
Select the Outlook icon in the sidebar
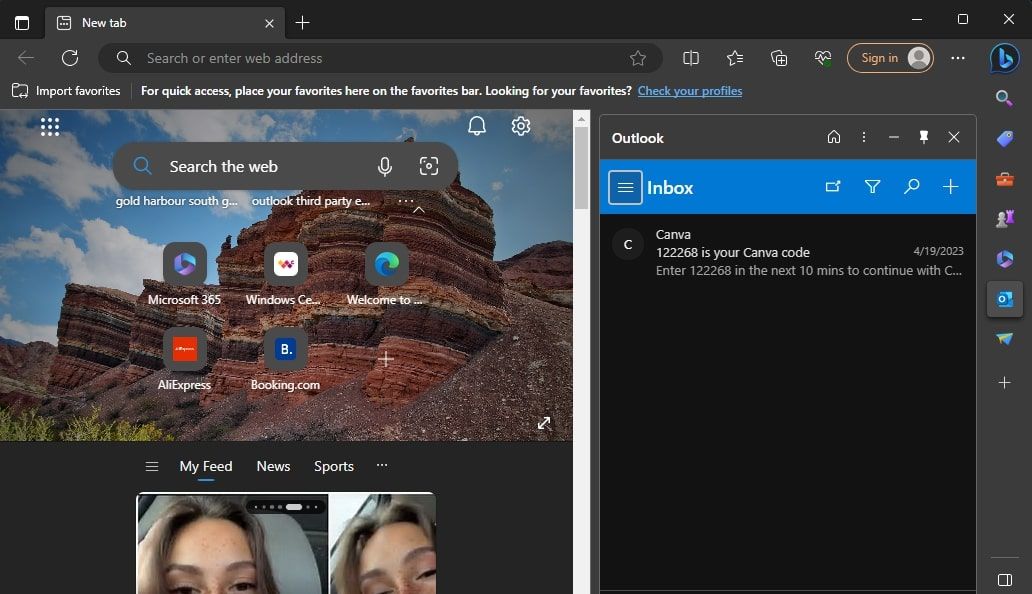1004,298
